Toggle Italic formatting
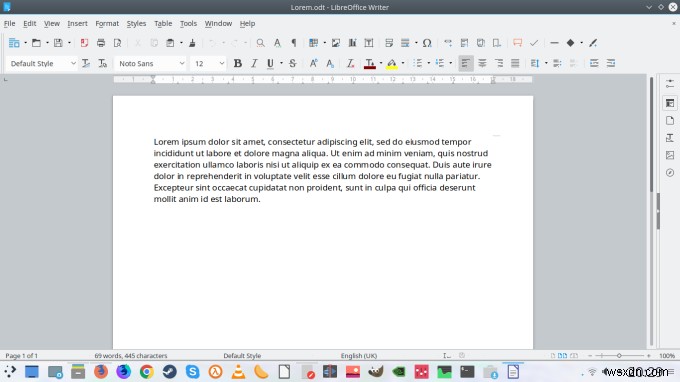This screenshot has width=680, height=382. [x=254, y=64]
